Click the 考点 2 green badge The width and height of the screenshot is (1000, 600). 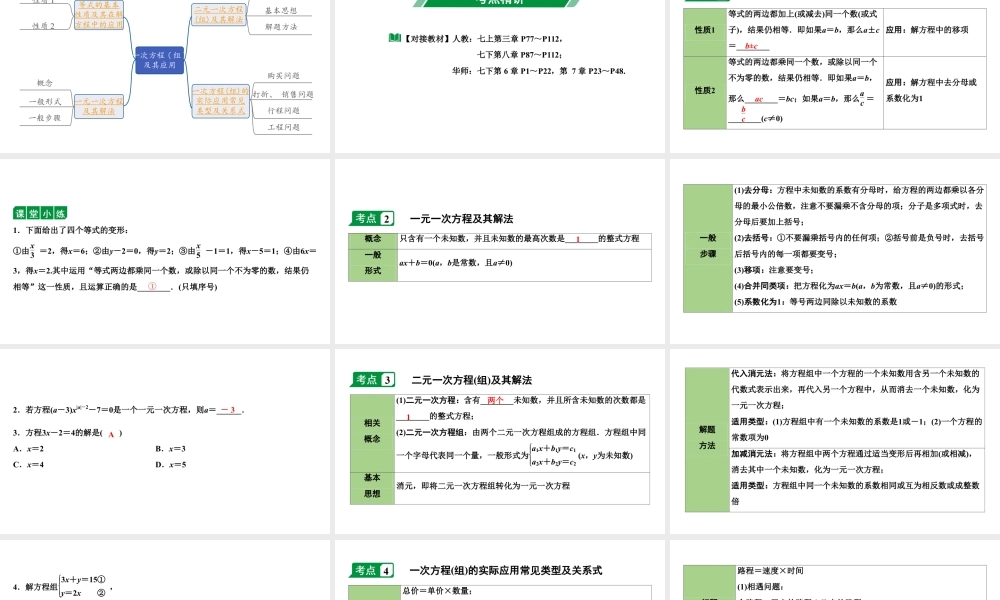tap(373, 218)
